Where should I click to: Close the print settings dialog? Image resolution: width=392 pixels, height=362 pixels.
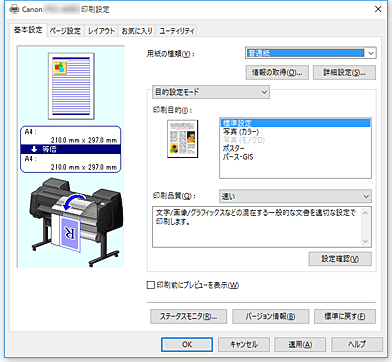pos(378,9)
